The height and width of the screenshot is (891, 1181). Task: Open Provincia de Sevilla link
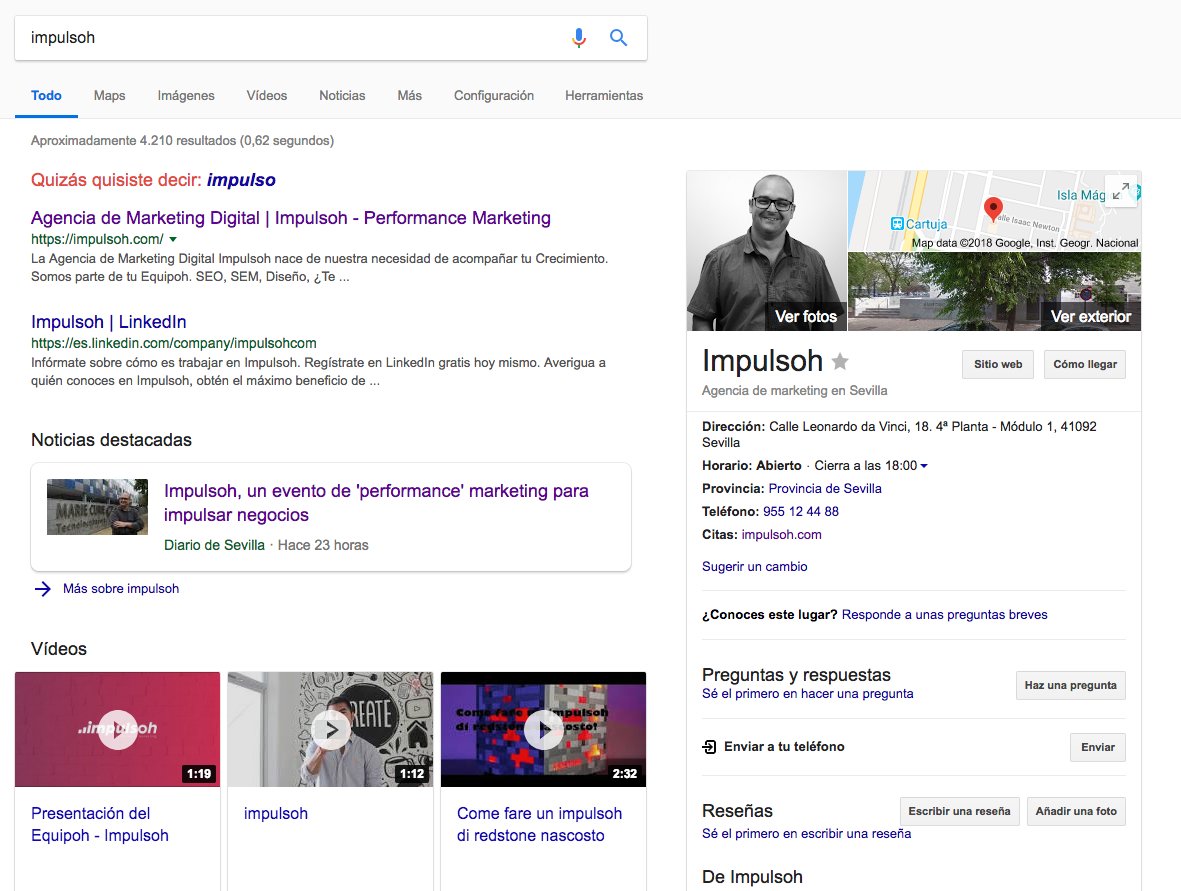[825, 489]
